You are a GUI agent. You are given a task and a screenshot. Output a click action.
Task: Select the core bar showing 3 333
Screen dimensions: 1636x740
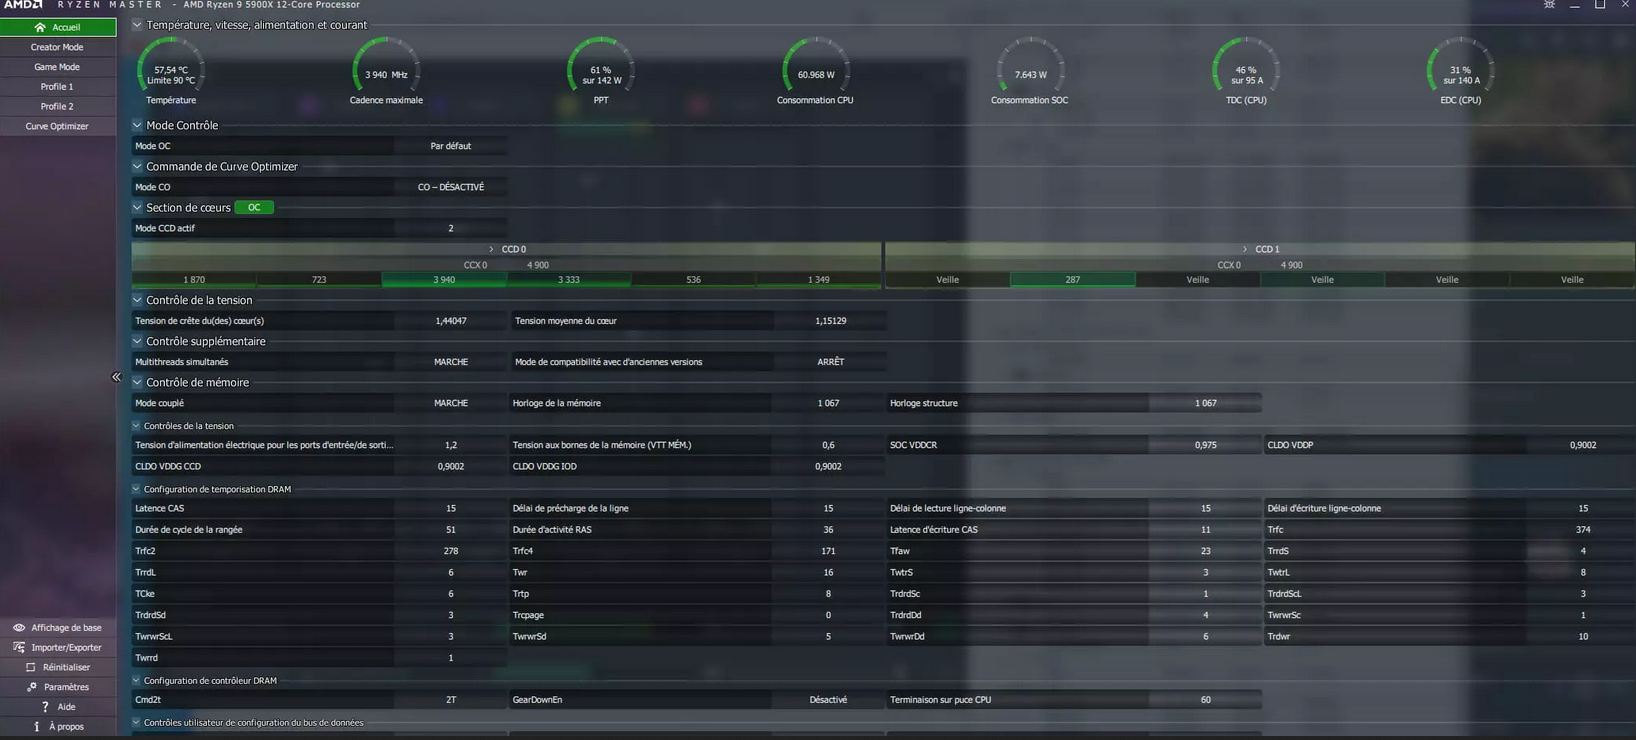point(569,280)
